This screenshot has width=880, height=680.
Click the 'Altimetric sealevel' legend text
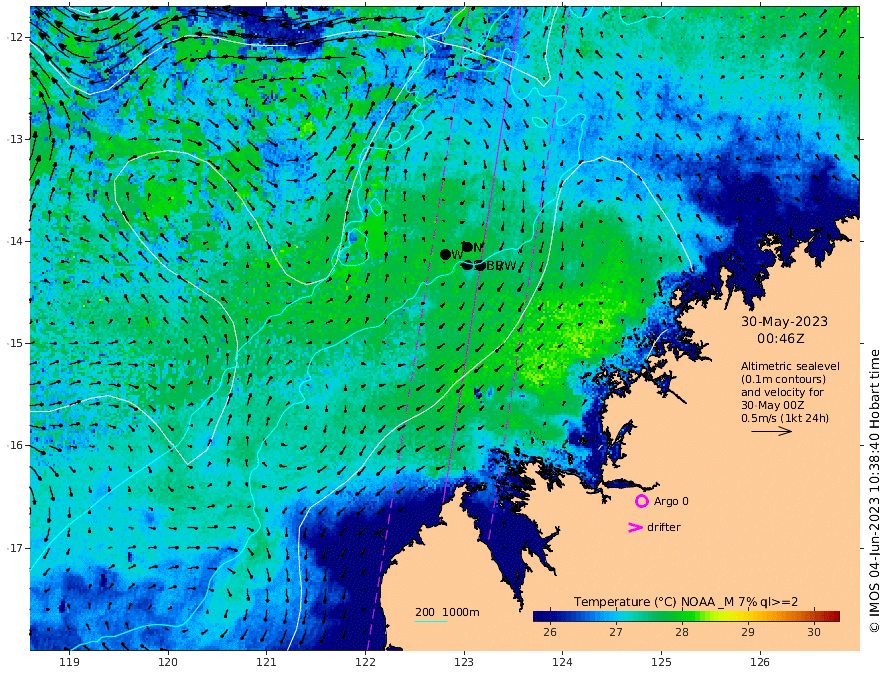point(790,366)
